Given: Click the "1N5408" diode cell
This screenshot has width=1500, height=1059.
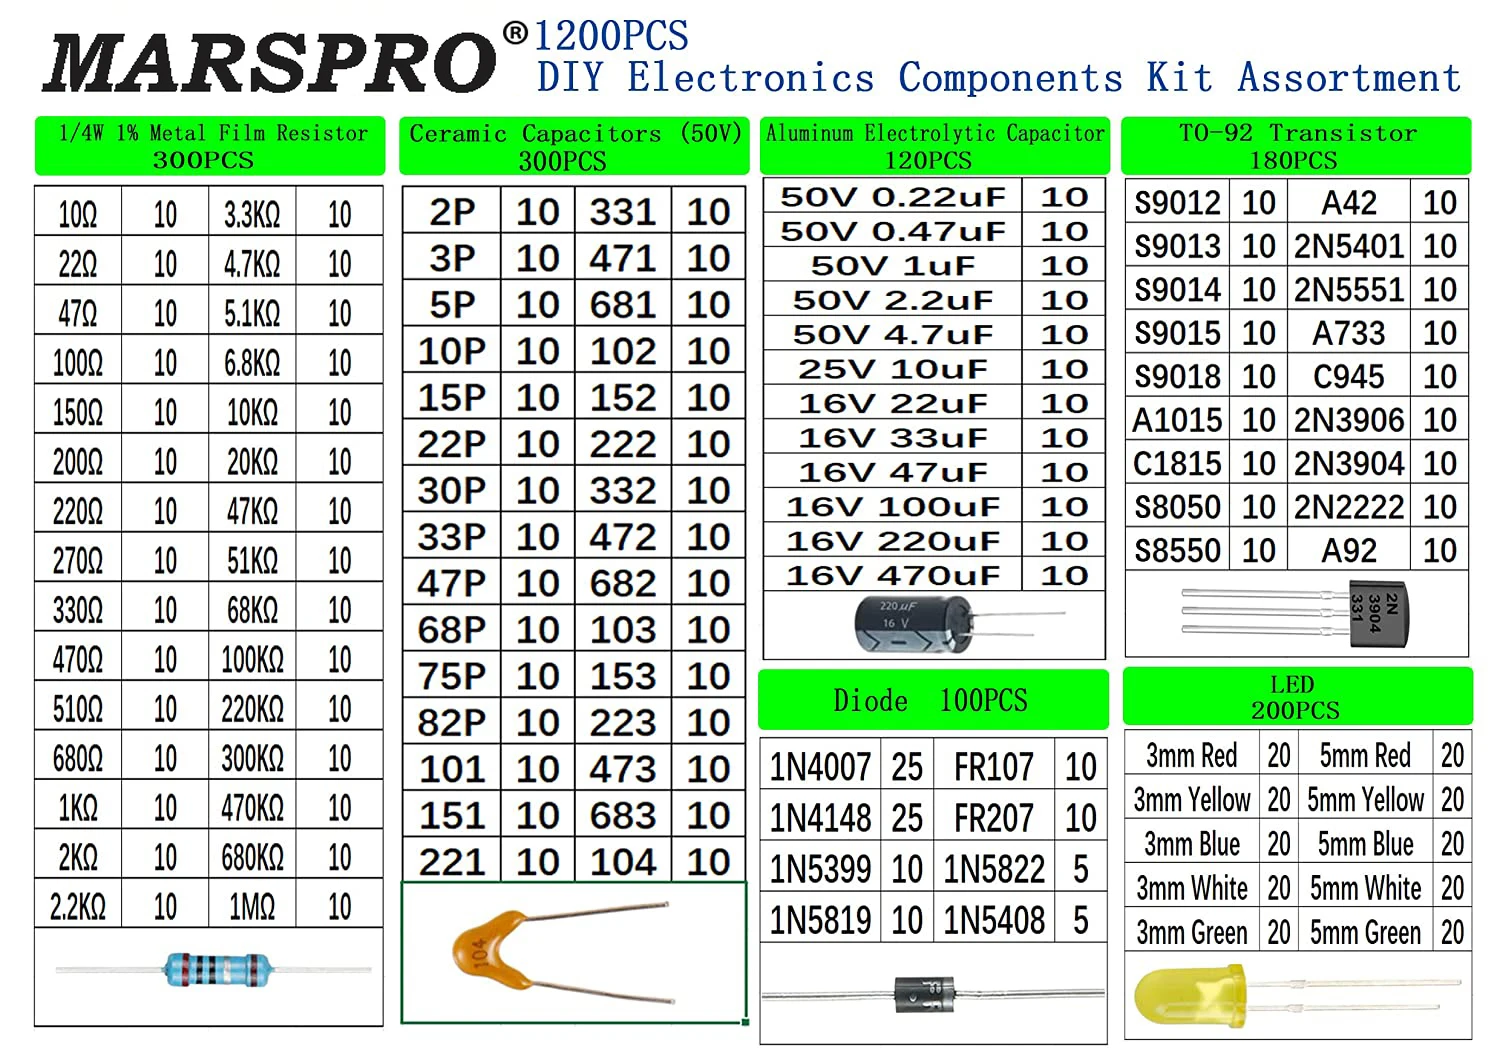Looking at the screenshot, I should 993,919.
